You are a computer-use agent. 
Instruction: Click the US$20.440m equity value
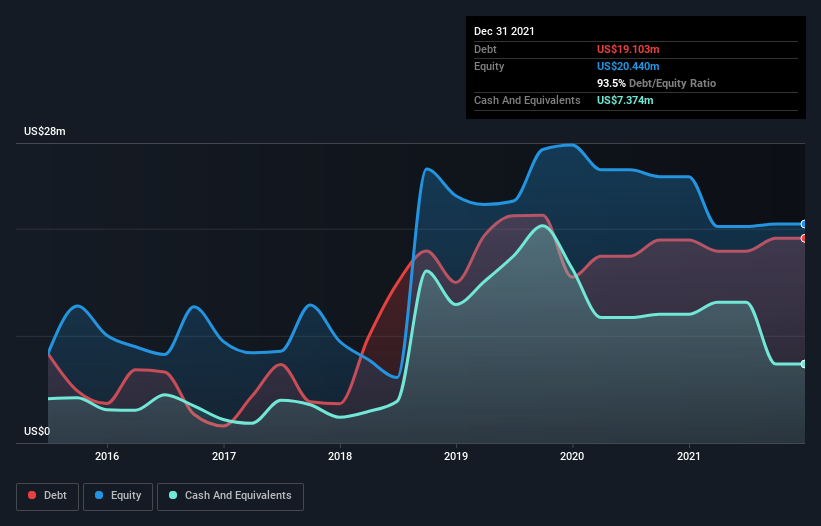click(x=628, y=66)
